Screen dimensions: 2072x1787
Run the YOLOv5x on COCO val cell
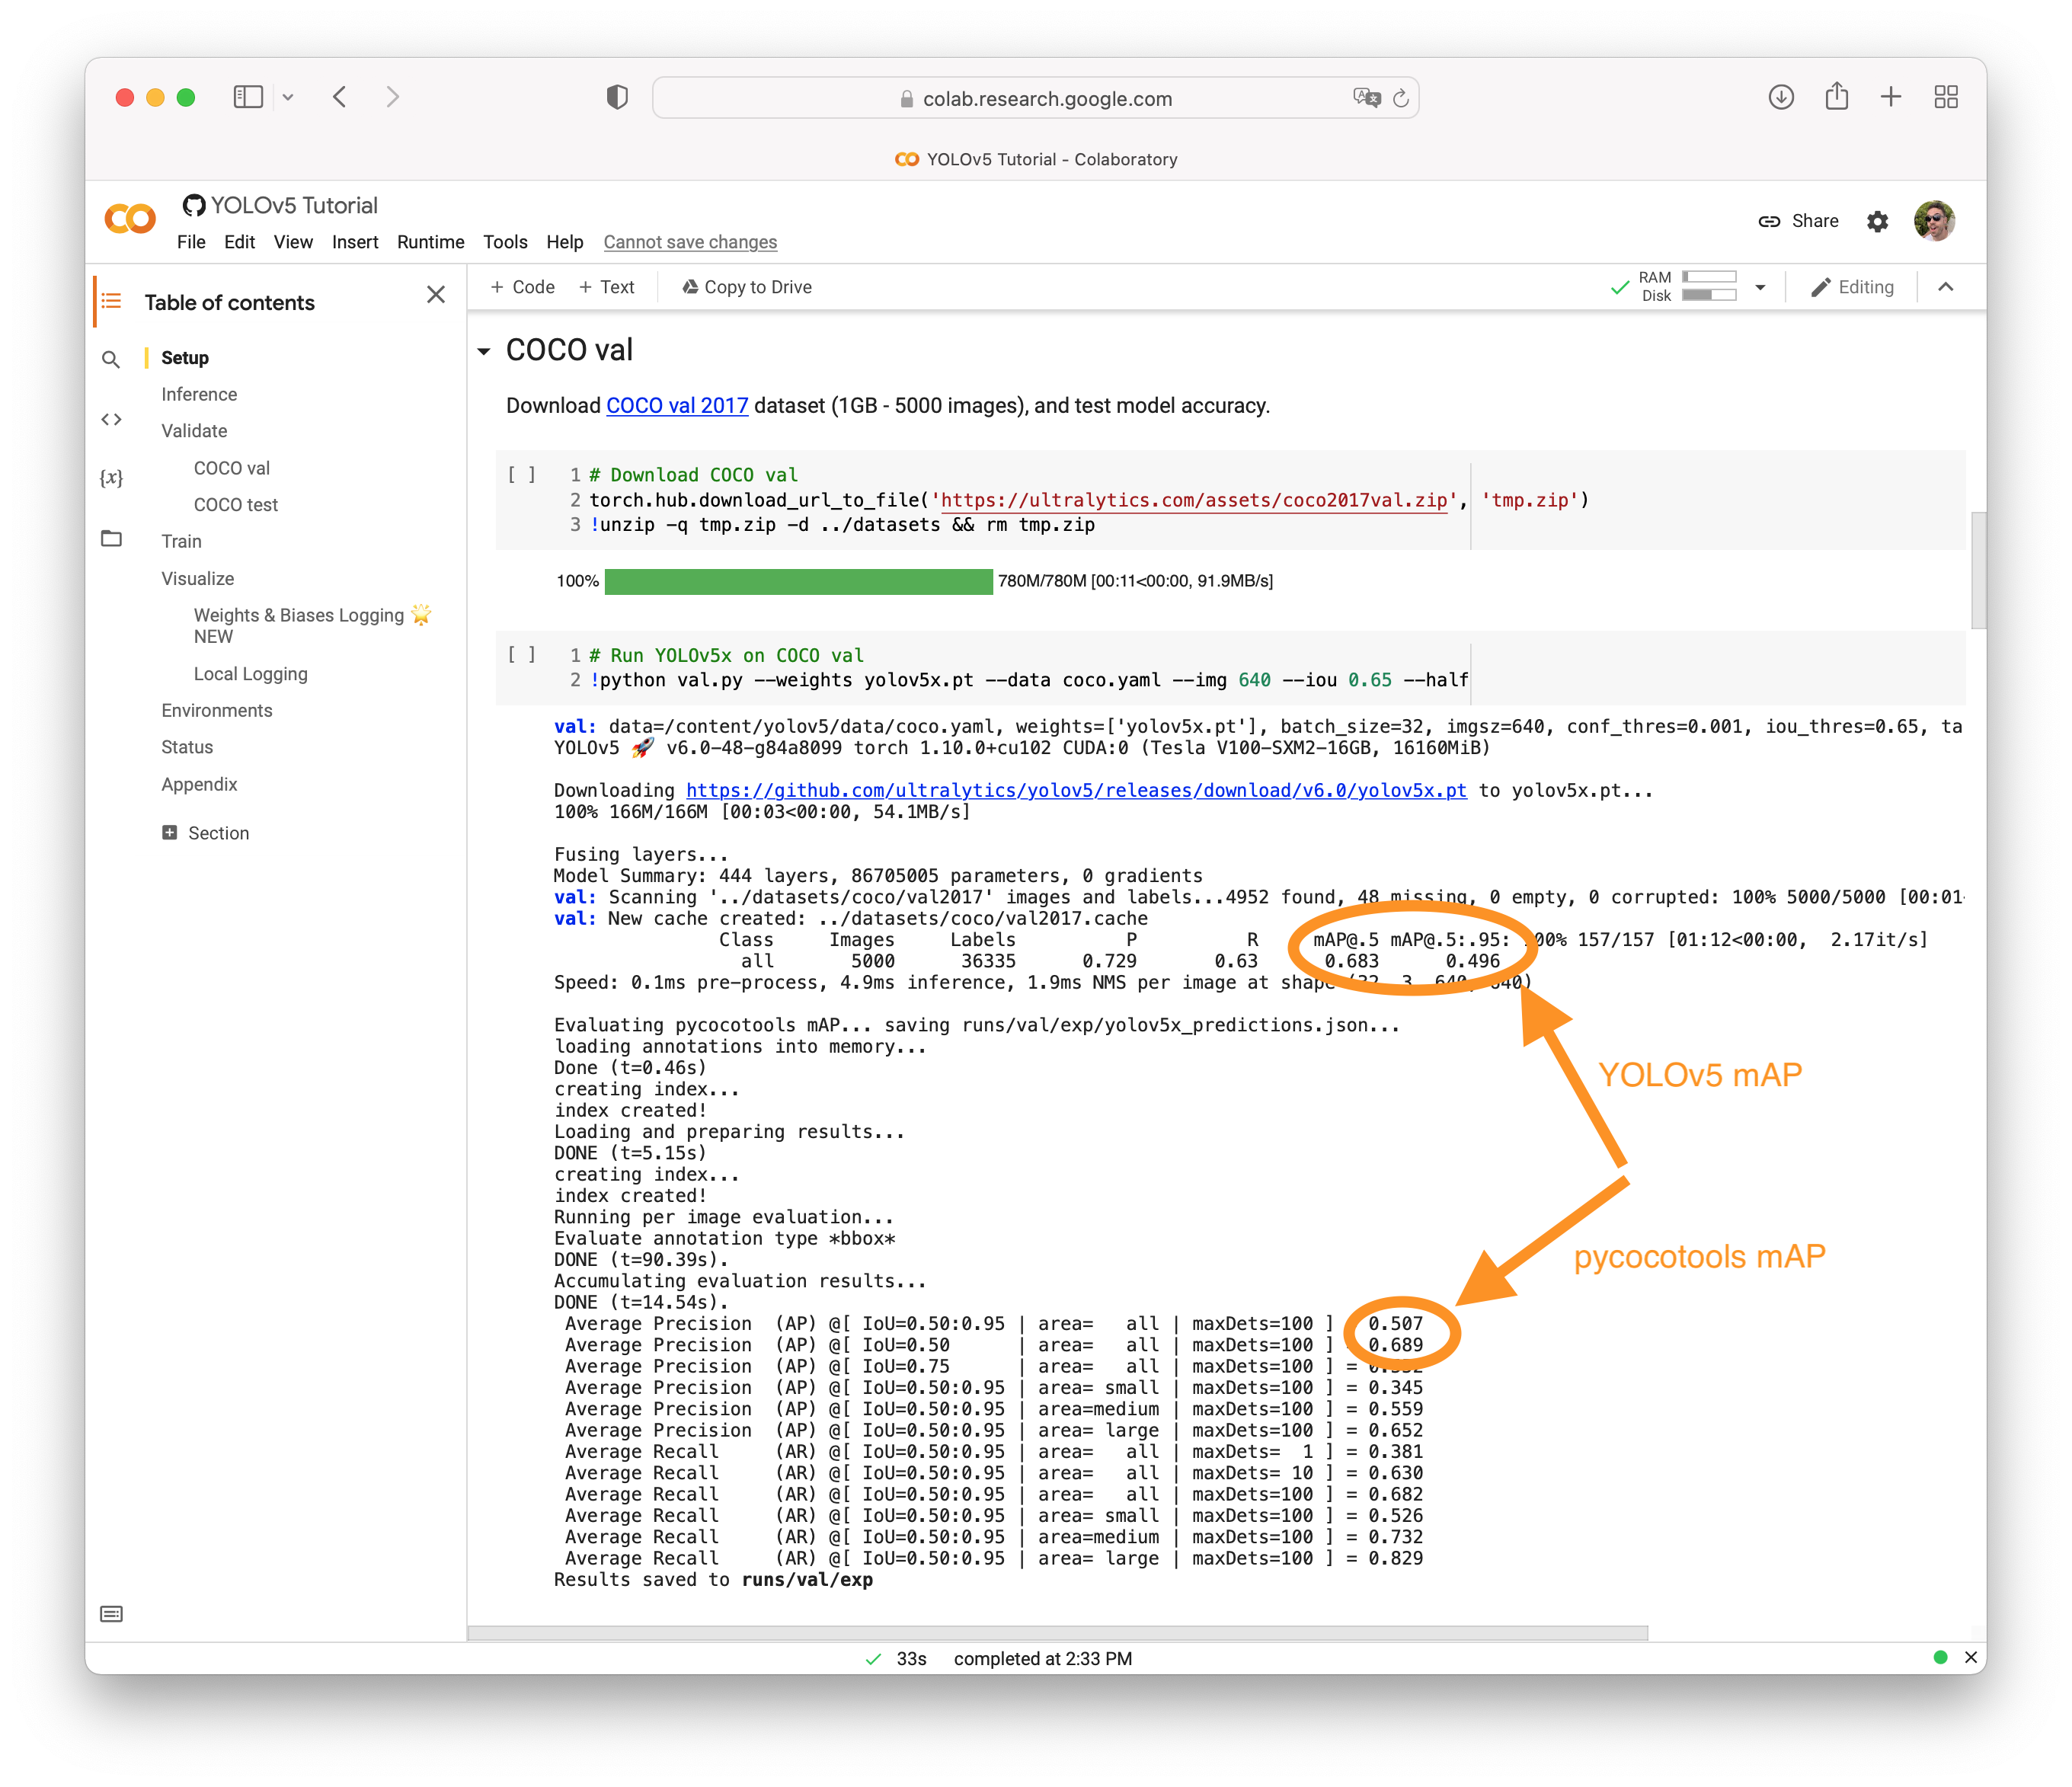(521, 655)
